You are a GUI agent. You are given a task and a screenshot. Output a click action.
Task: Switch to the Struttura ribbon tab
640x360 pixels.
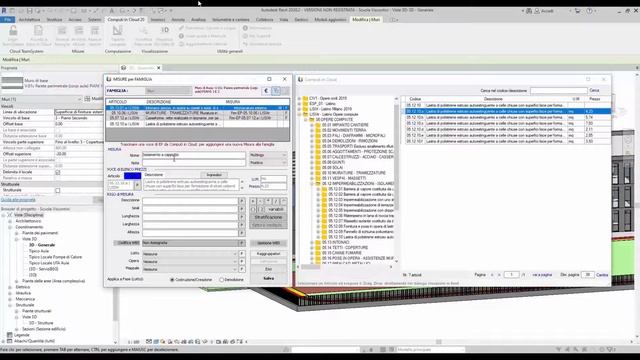click(x=54, y=20)
